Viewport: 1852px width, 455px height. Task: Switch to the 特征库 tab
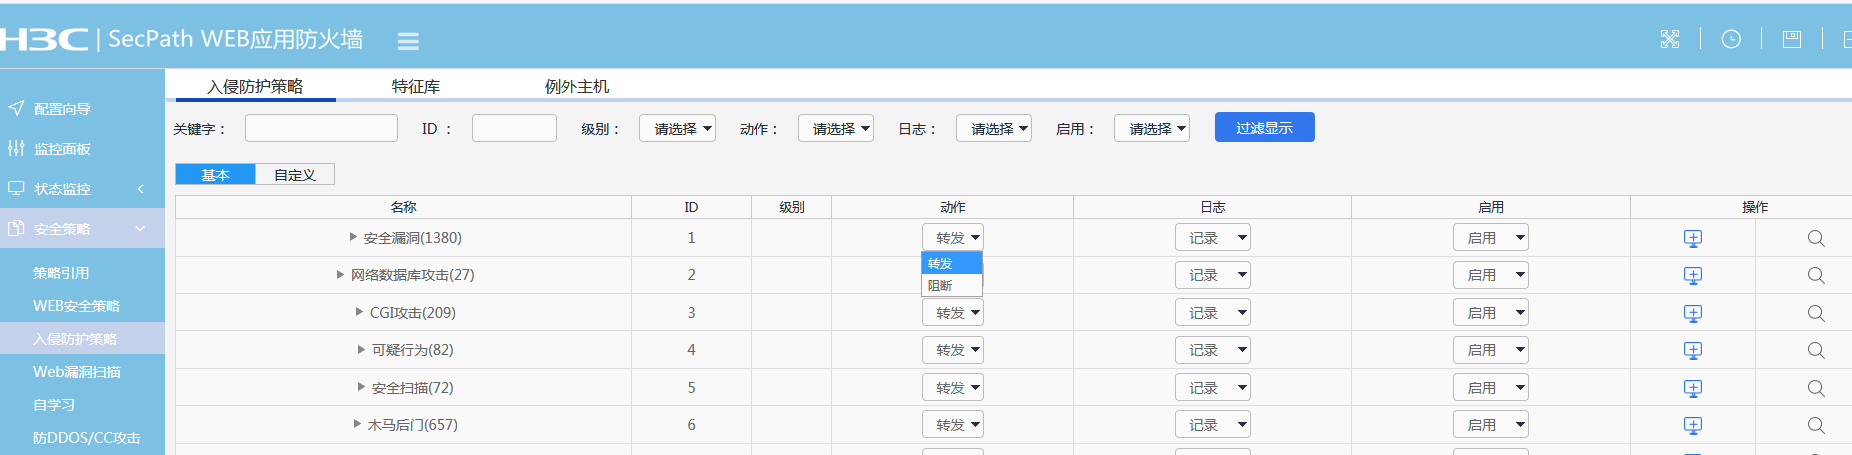[x=415, y=87]
